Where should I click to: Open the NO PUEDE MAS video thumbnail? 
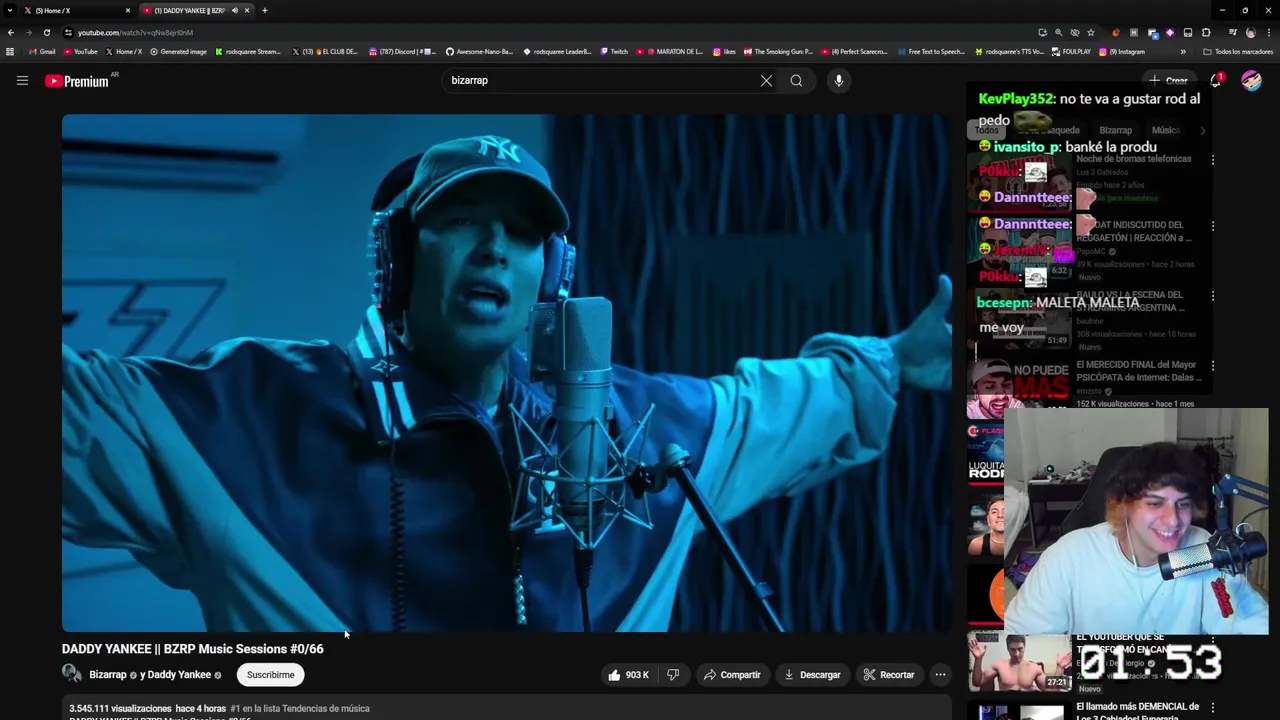pos(1018,387)
